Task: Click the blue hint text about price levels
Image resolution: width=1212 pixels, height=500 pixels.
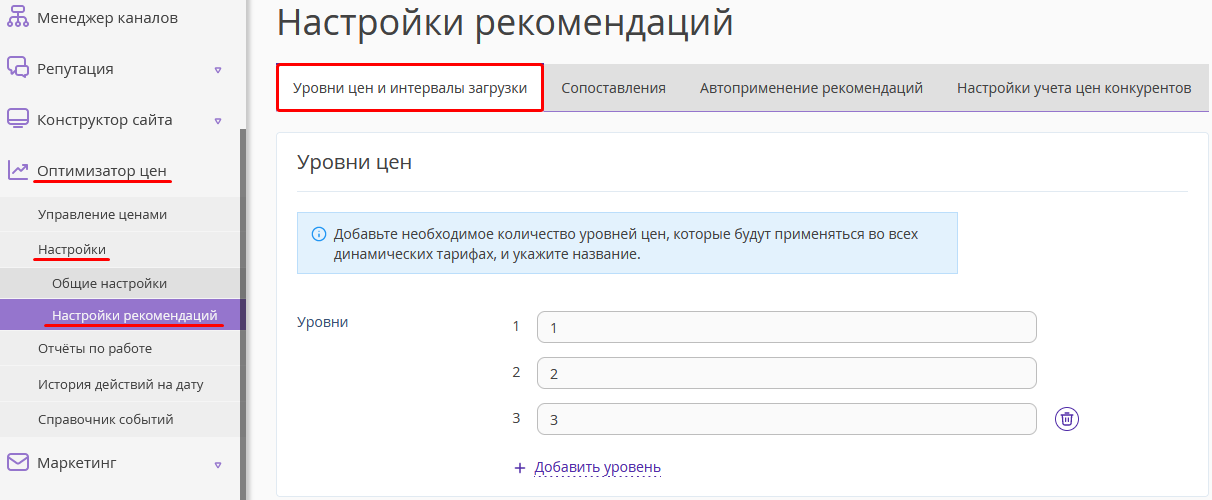Action: coord(626,243)
